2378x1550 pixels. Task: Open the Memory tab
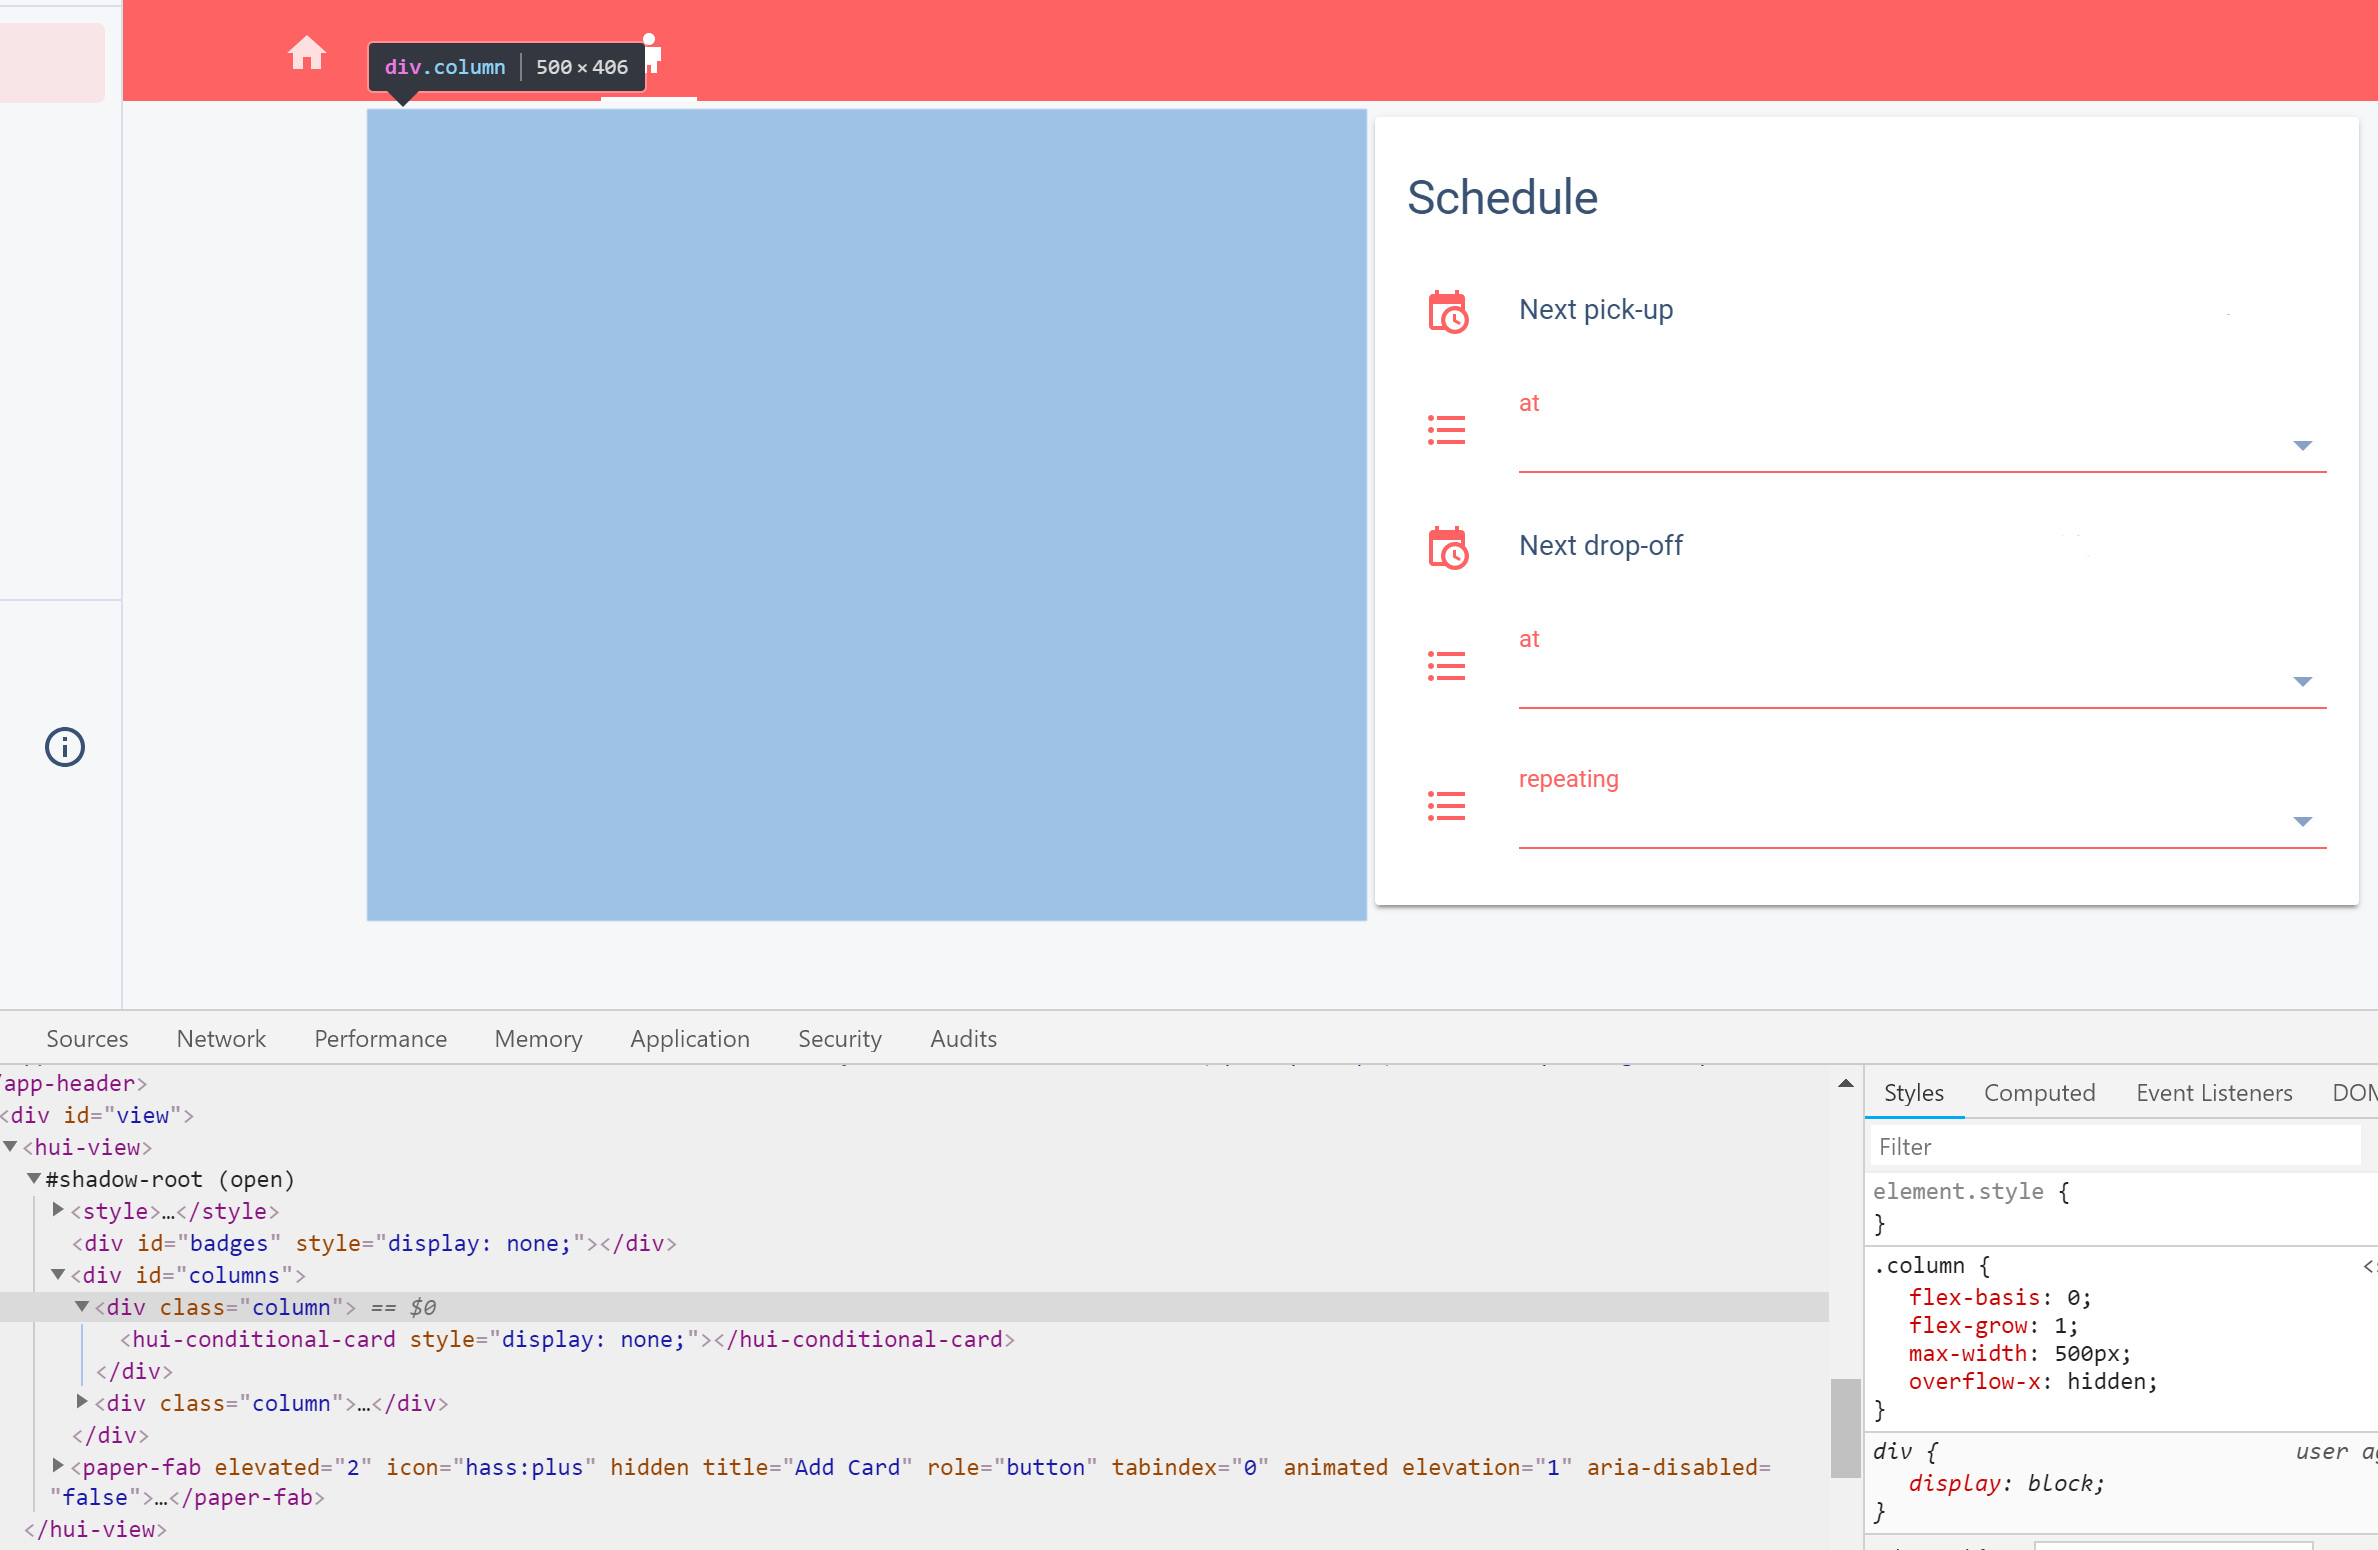[x=538, y=1038]
